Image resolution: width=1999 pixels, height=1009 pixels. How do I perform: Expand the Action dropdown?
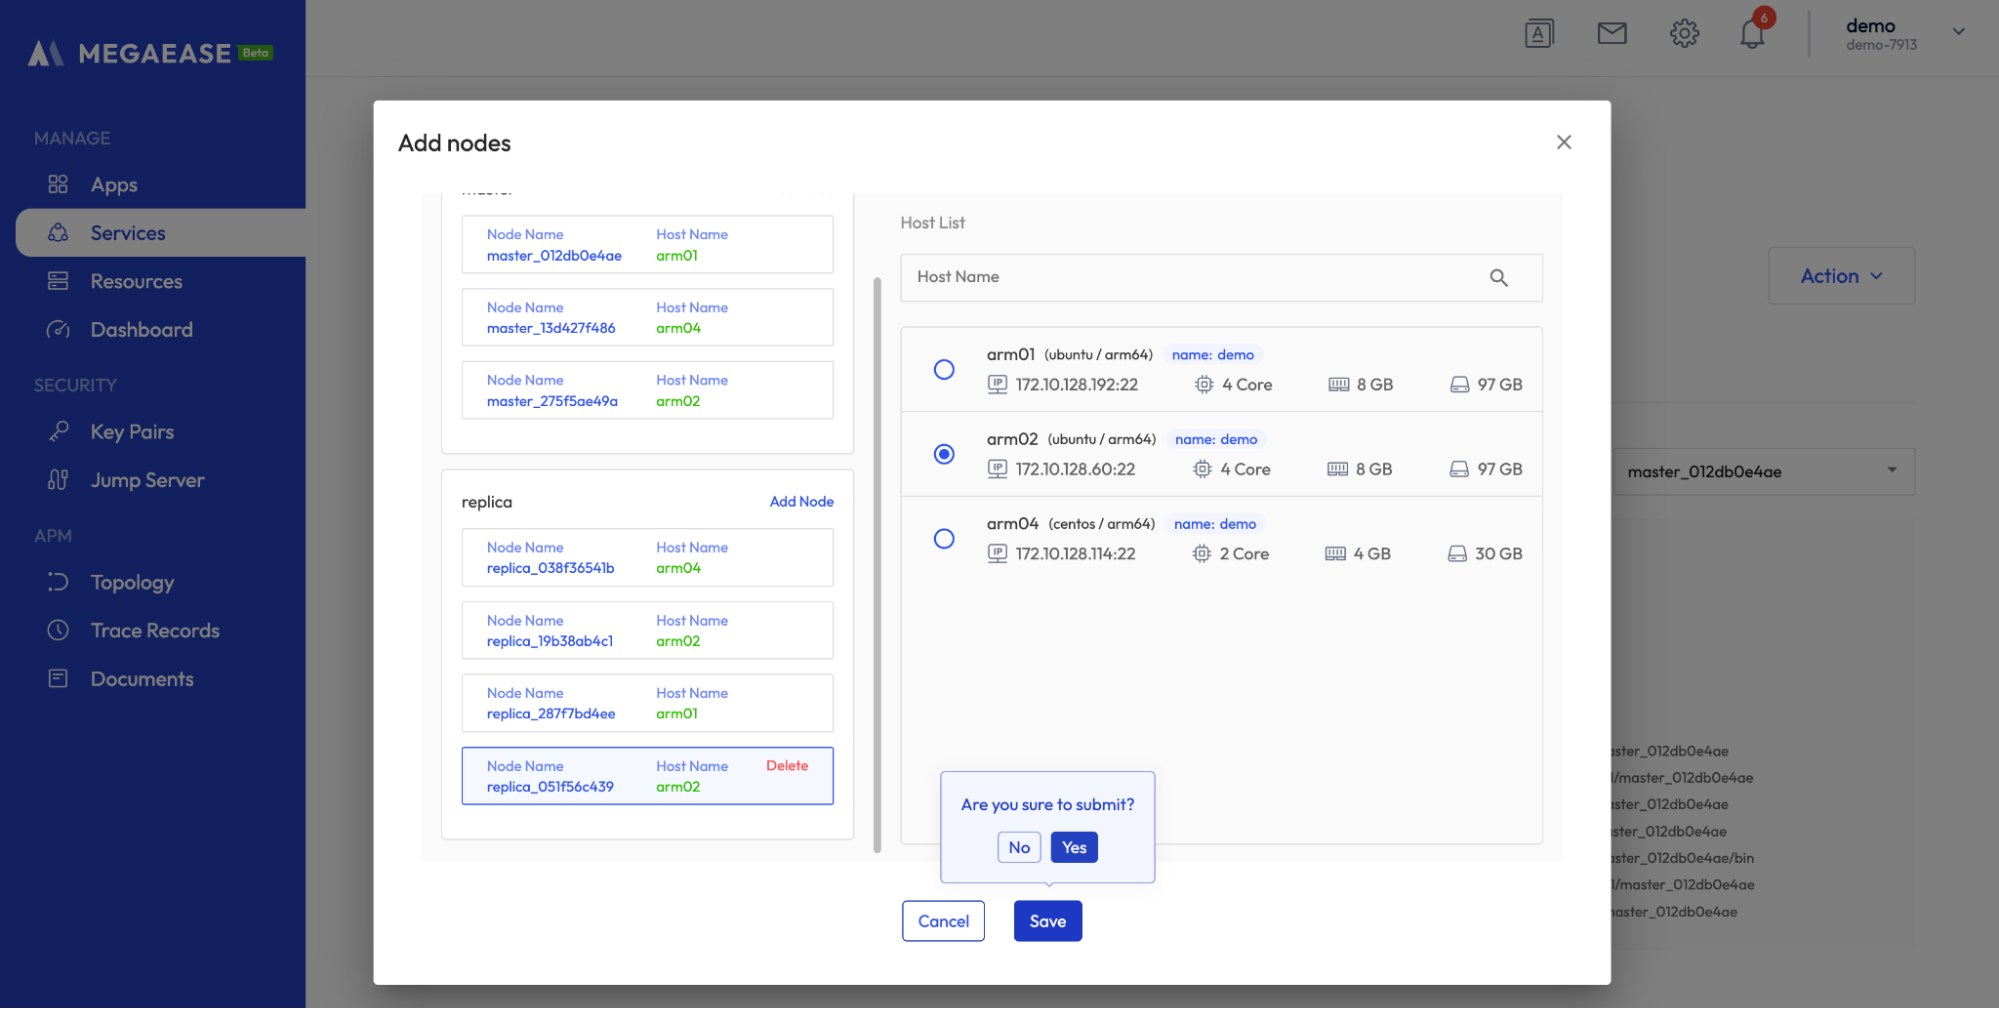[x=1840, y=275]
